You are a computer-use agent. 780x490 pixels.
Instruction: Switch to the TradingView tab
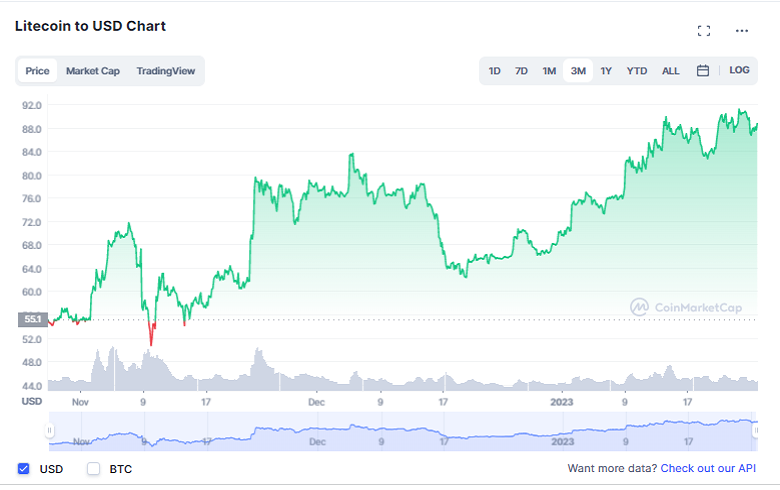pyautogui.click(x=166, y=71)
